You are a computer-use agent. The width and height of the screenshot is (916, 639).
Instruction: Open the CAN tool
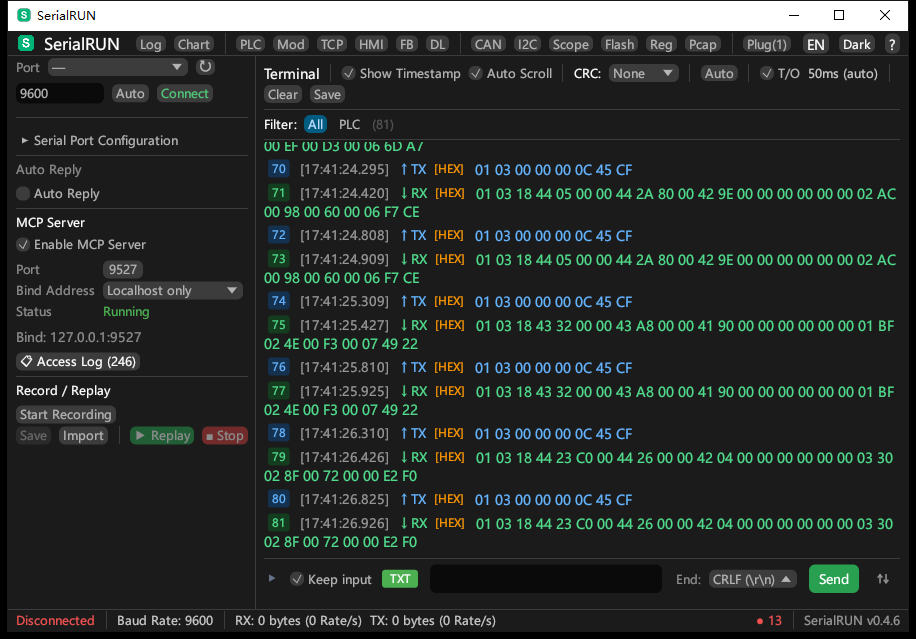point(488,44)
